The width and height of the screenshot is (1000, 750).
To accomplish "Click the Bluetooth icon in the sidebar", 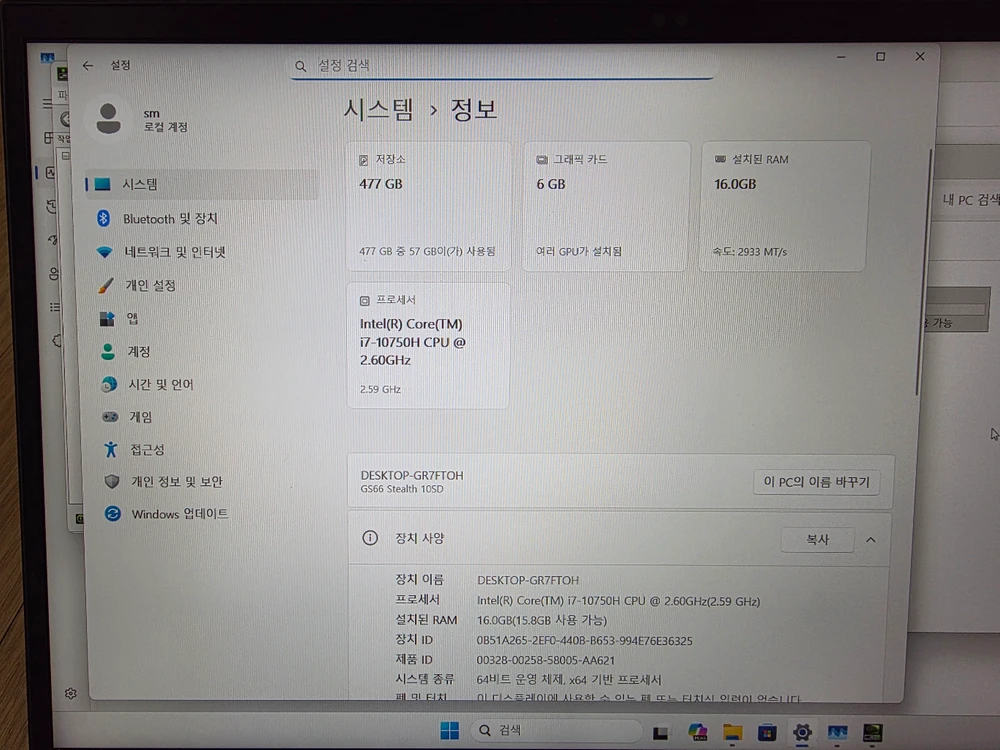I will pos(103,219).
